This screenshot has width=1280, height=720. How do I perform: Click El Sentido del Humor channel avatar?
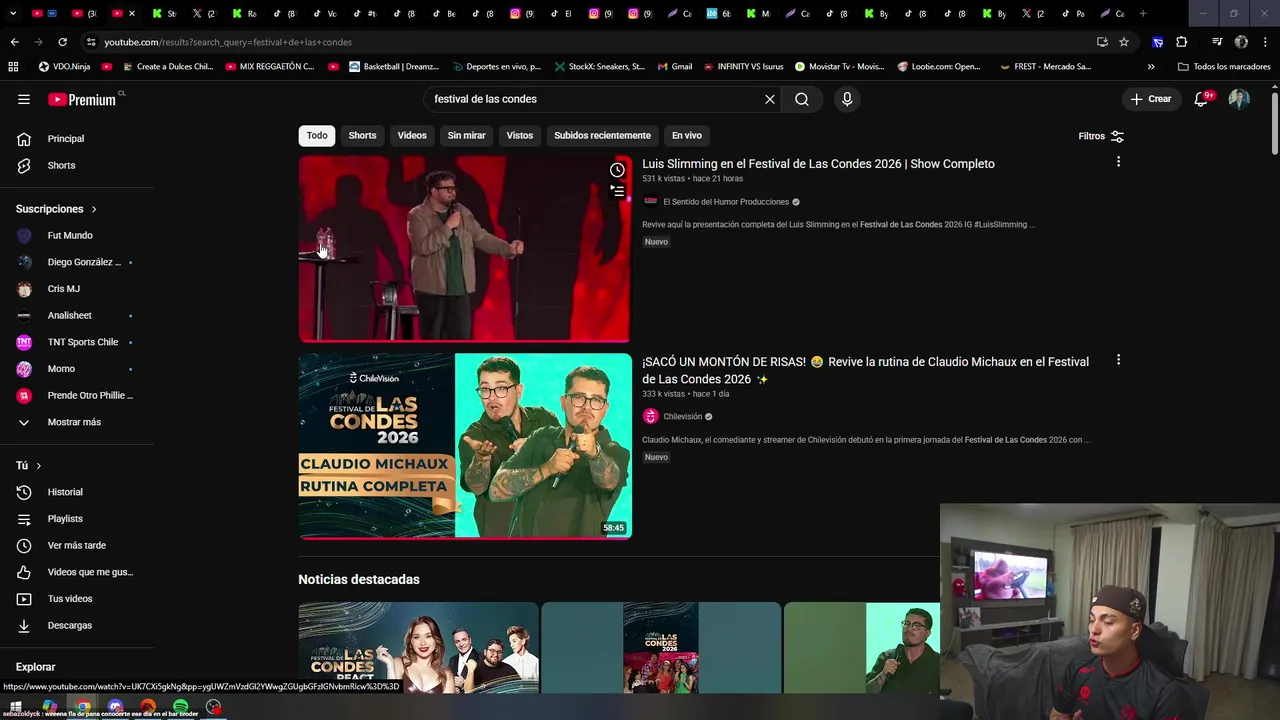[x=650, y=202]
